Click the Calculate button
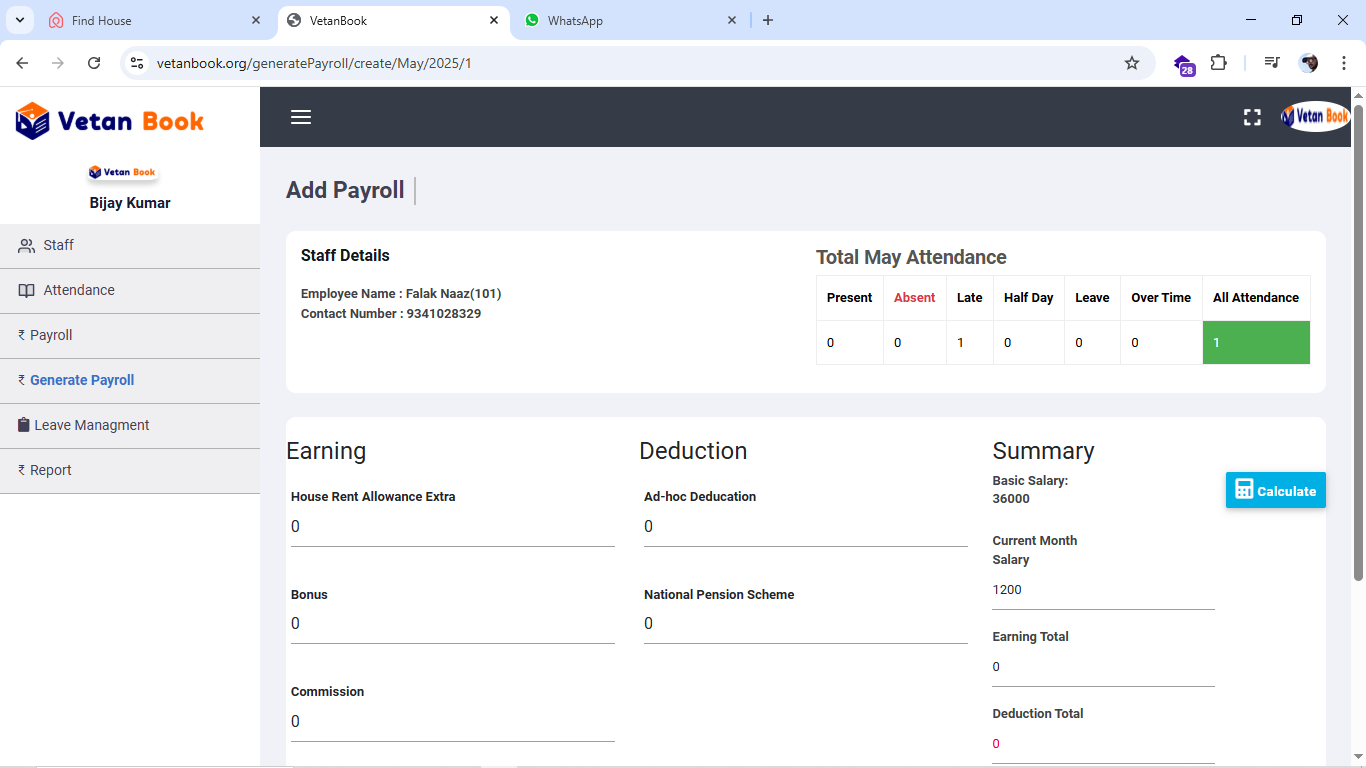 (x=1276, y=490)
